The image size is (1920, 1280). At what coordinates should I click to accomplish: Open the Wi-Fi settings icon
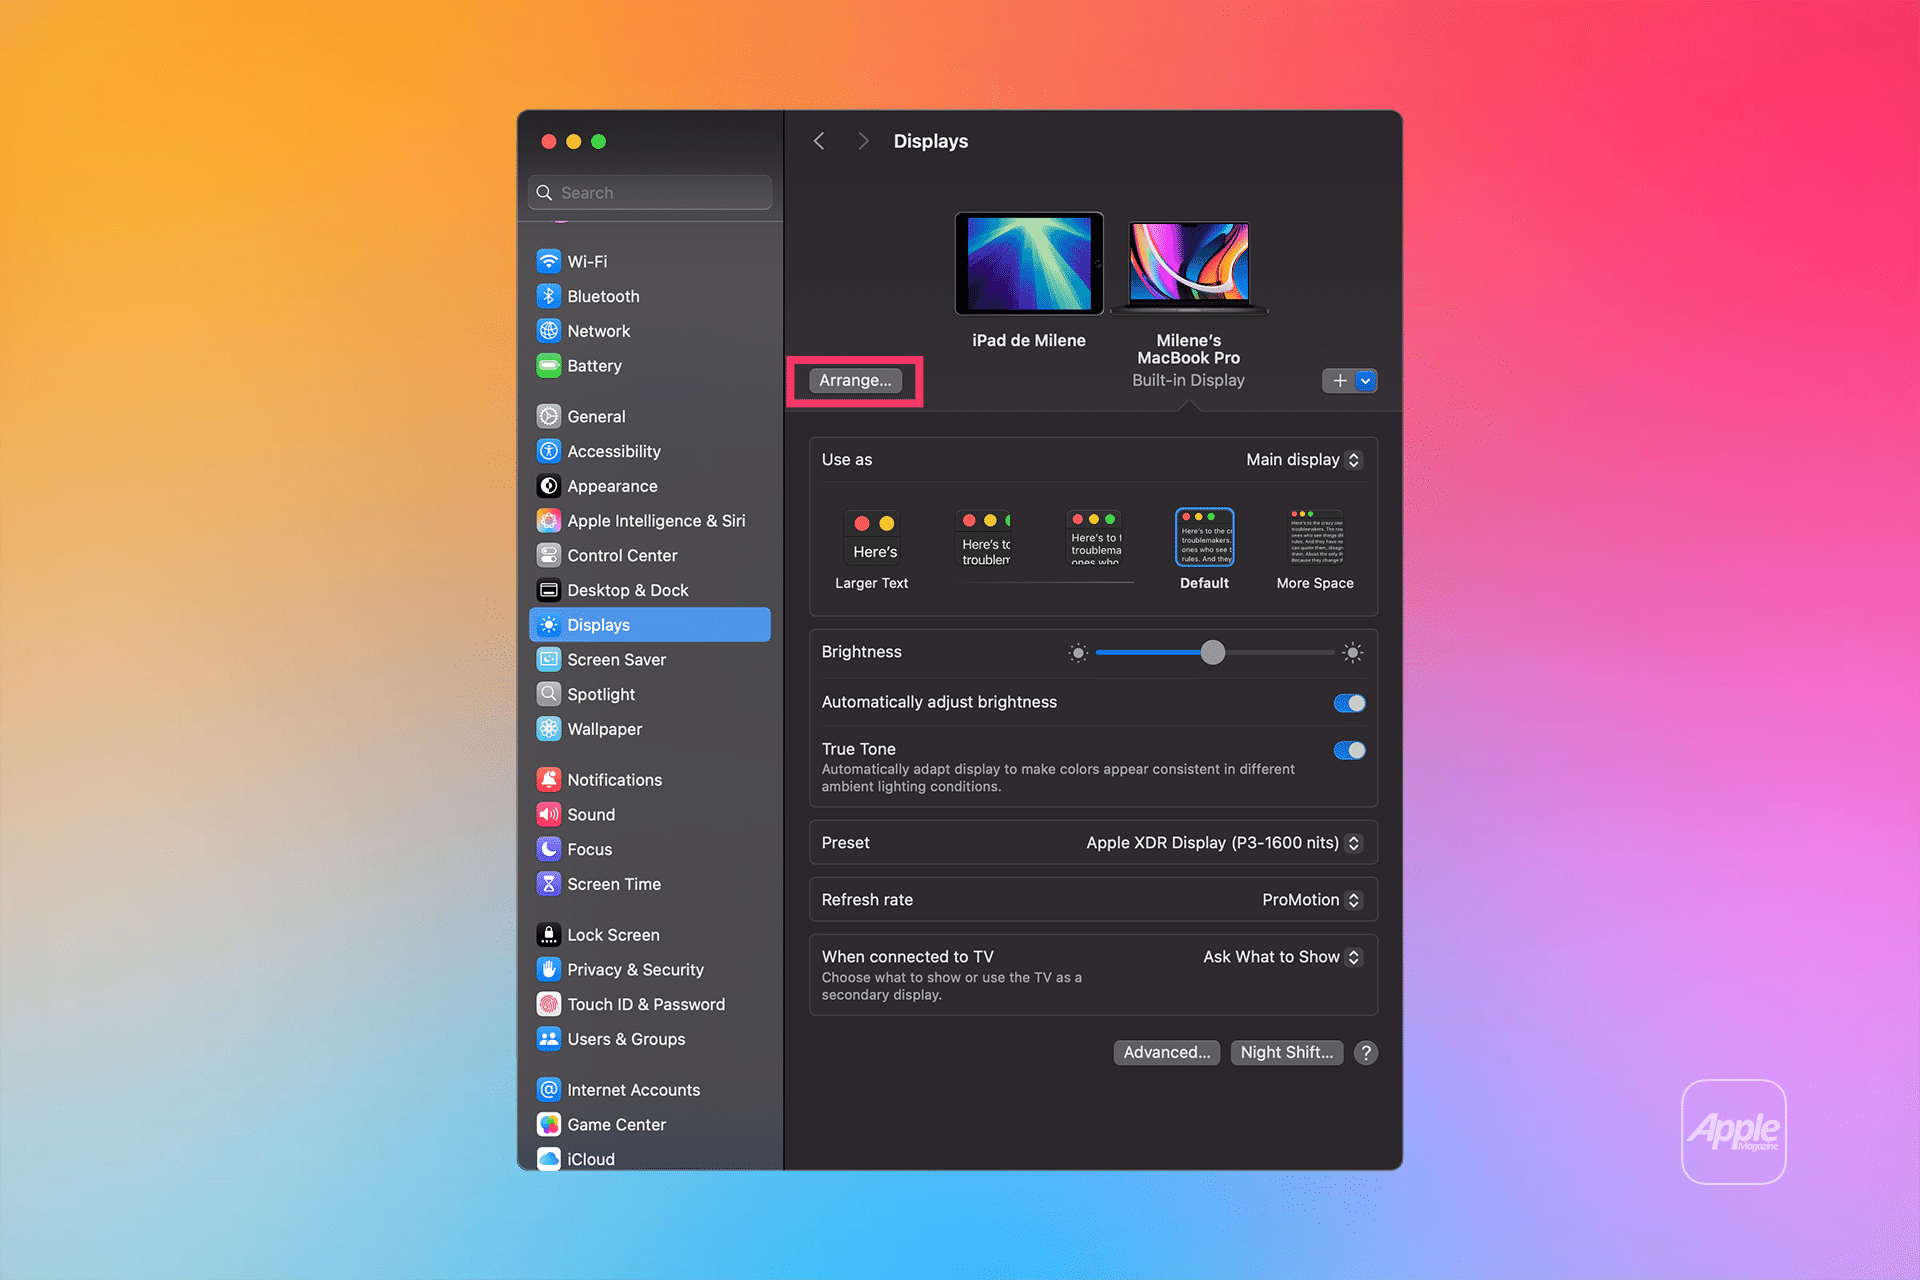tap(548, 261)
